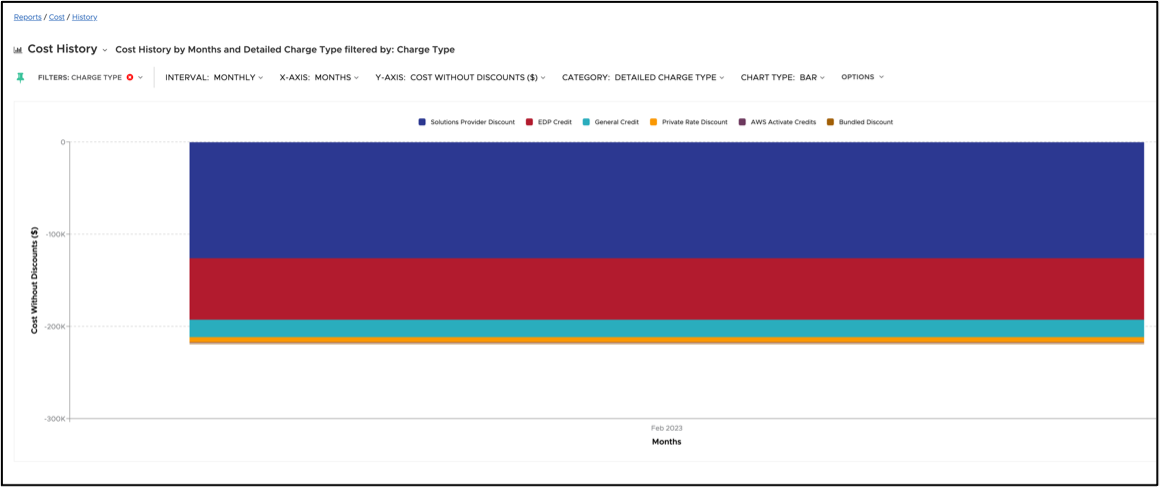
Task: Click the Cost Without Discounts ($) axis title
Action: 34,280
